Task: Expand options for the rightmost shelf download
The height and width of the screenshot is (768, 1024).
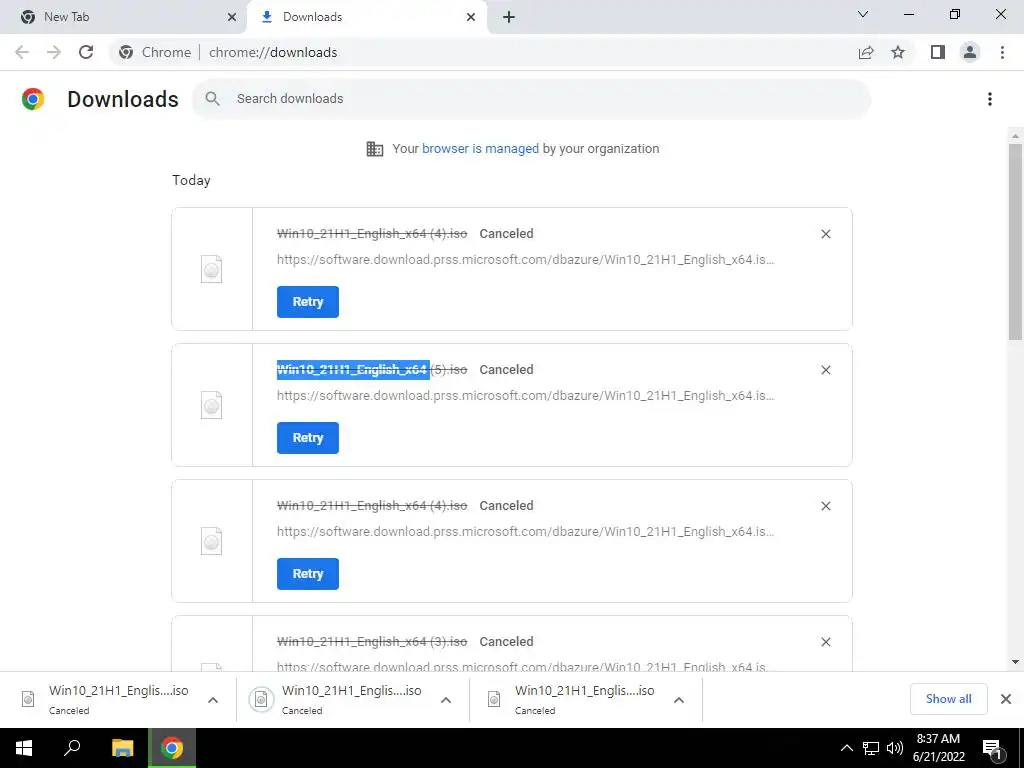Action: (x=679, y=700)
